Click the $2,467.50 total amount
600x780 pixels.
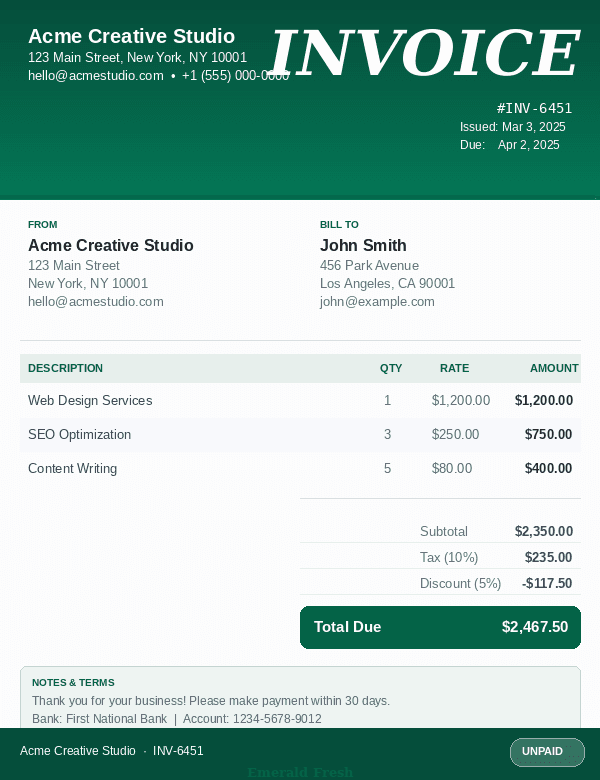point(535,627)
